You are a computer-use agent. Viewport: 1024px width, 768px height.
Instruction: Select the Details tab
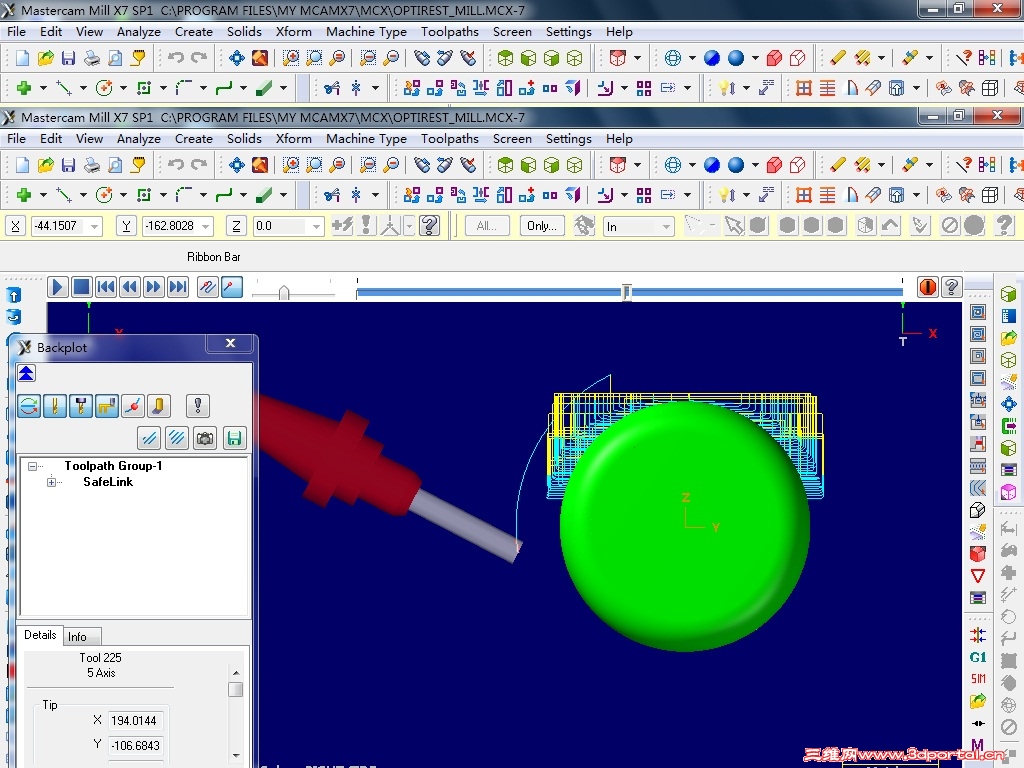(40, 635)
